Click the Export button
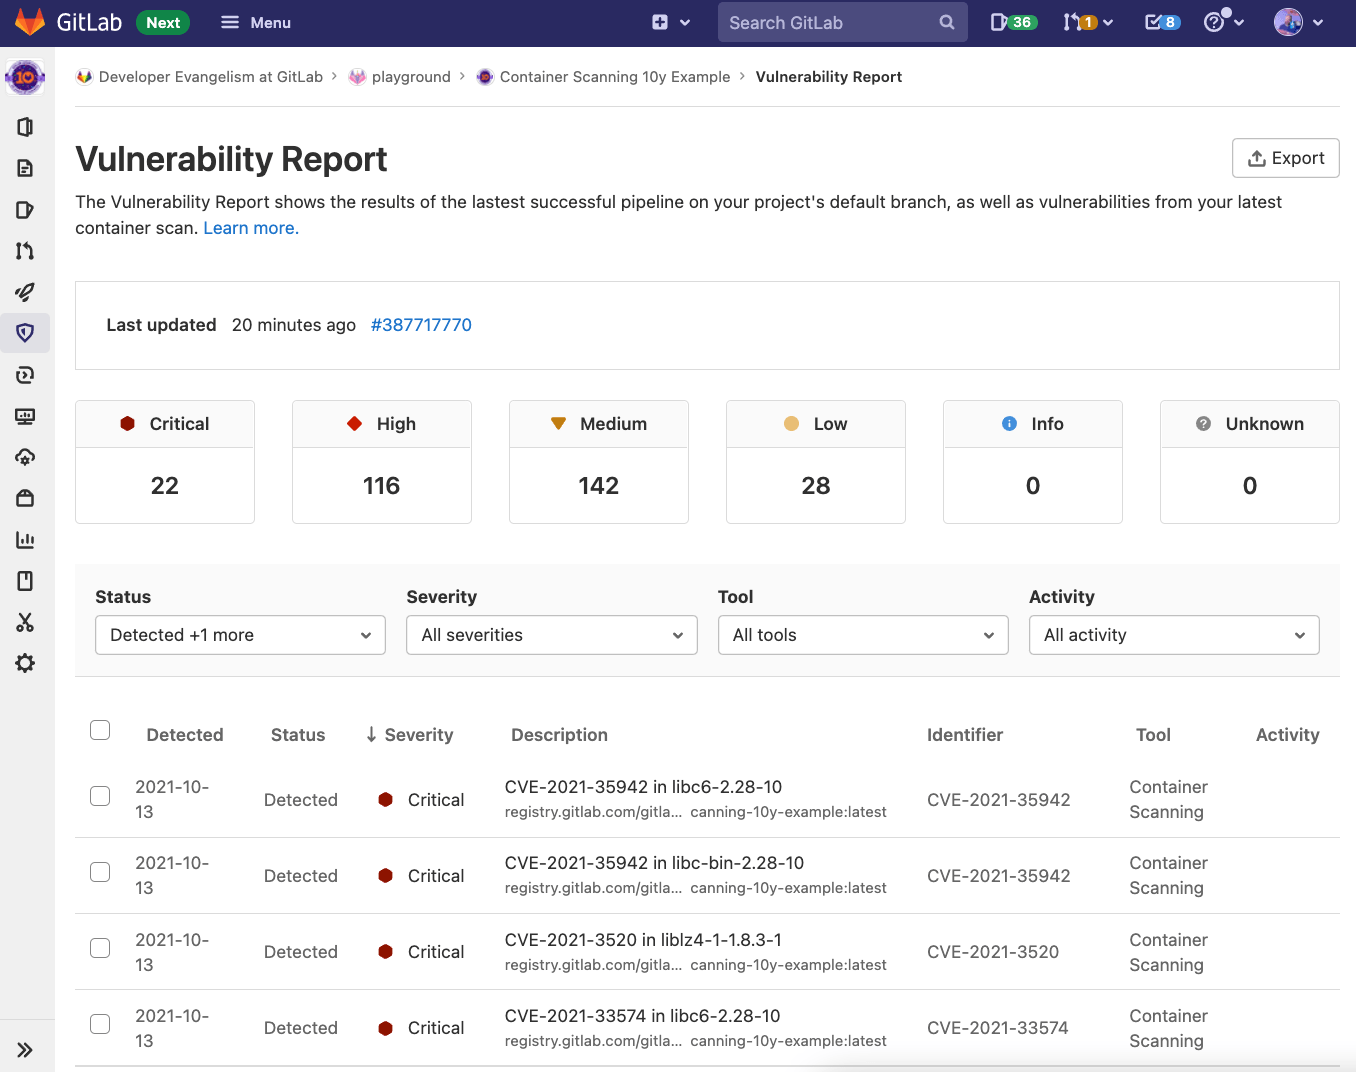This screenshot has height=1072, width=1356. (x=1286, y=158)
